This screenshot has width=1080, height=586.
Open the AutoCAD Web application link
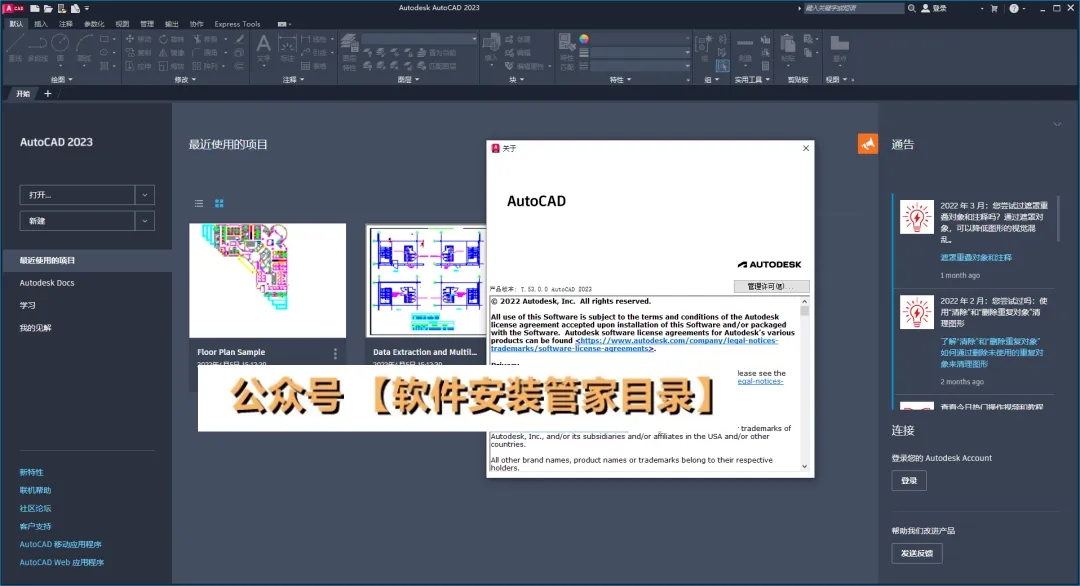point(61,563)
